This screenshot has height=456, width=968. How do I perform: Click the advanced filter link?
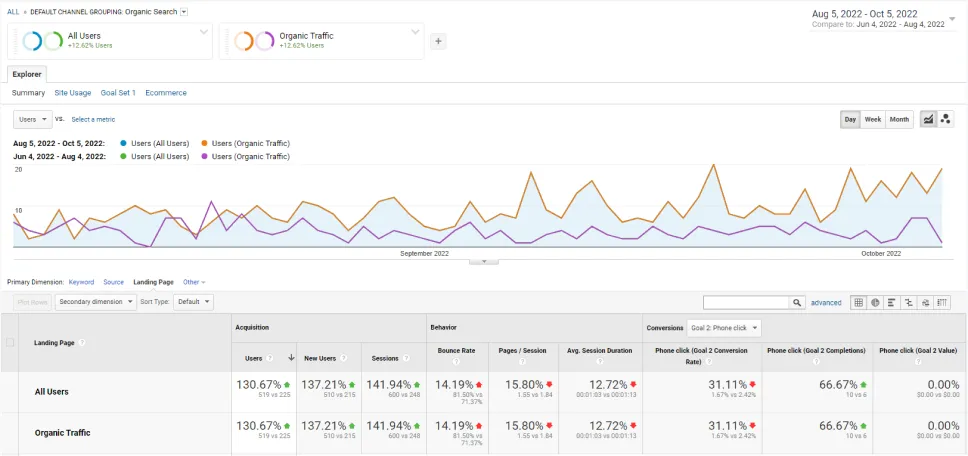click(x=826, y=303)
